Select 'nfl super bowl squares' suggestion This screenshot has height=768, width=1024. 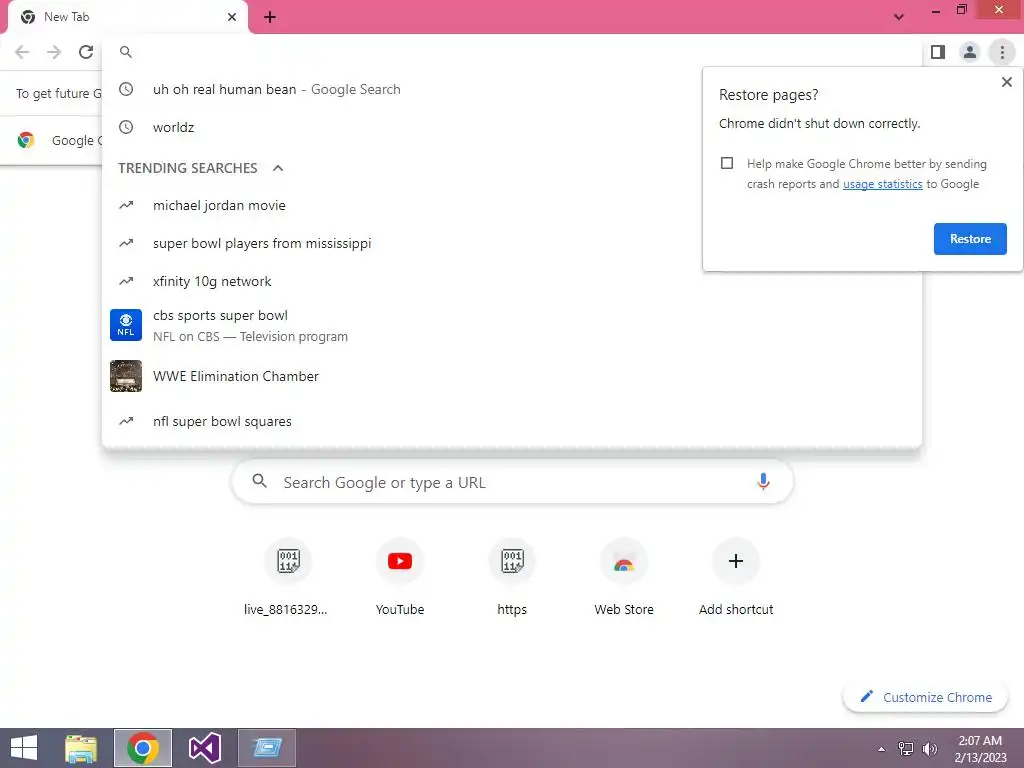(512, 421)
